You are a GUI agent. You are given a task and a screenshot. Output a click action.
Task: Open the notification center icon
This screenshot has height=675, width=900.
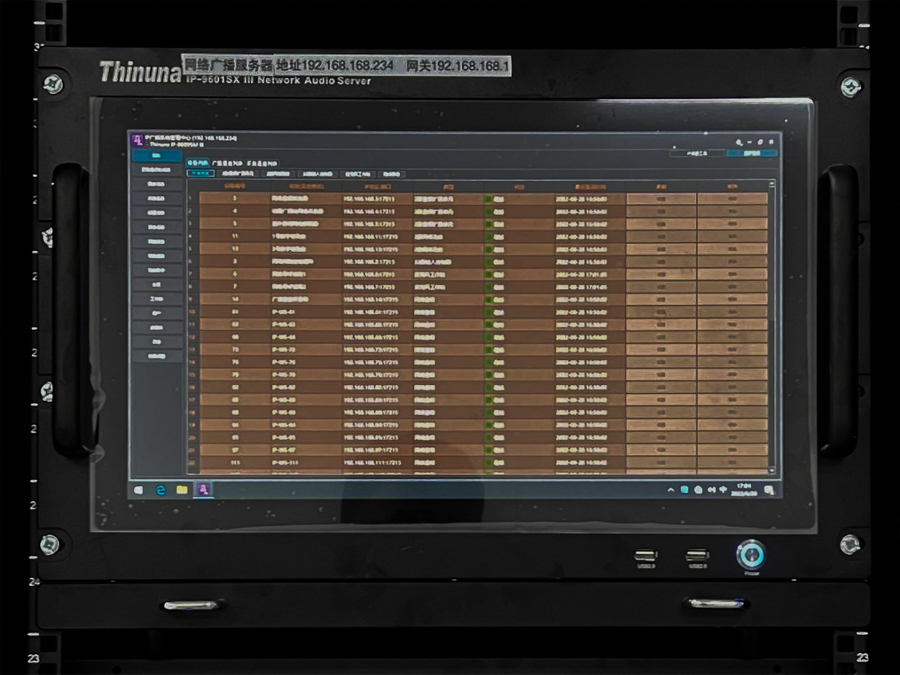tap(767, 490)
